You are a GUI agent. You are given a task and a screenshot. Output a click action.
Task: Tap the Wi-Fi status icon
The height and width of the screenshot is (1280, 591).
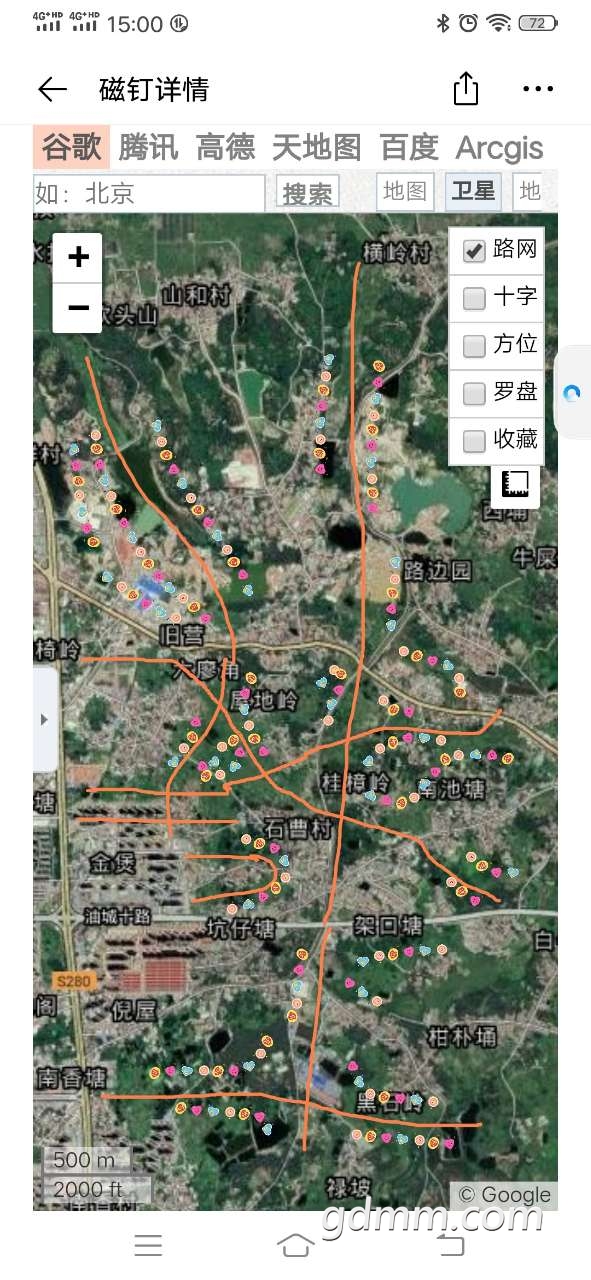coord(498,23)
